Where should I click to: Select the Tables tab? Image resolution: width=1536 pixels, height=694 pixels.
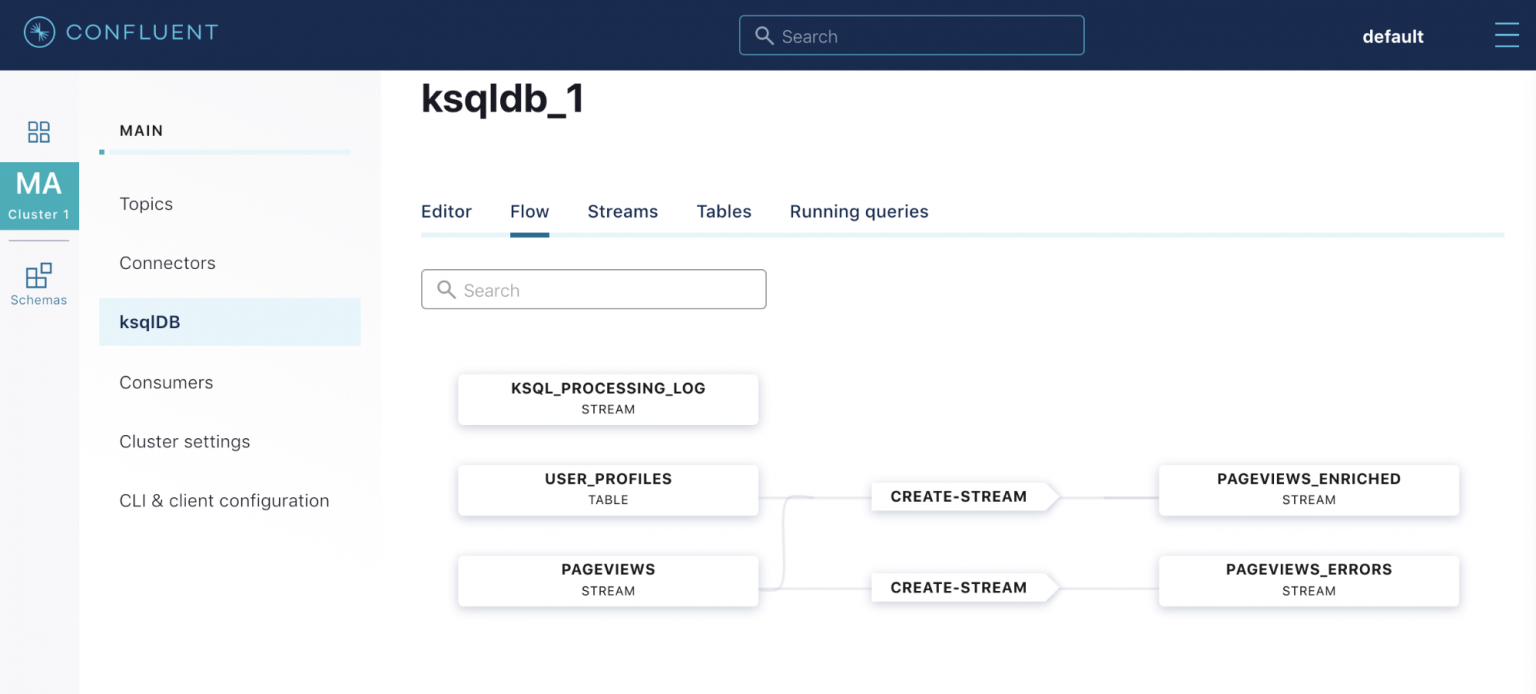723,211
